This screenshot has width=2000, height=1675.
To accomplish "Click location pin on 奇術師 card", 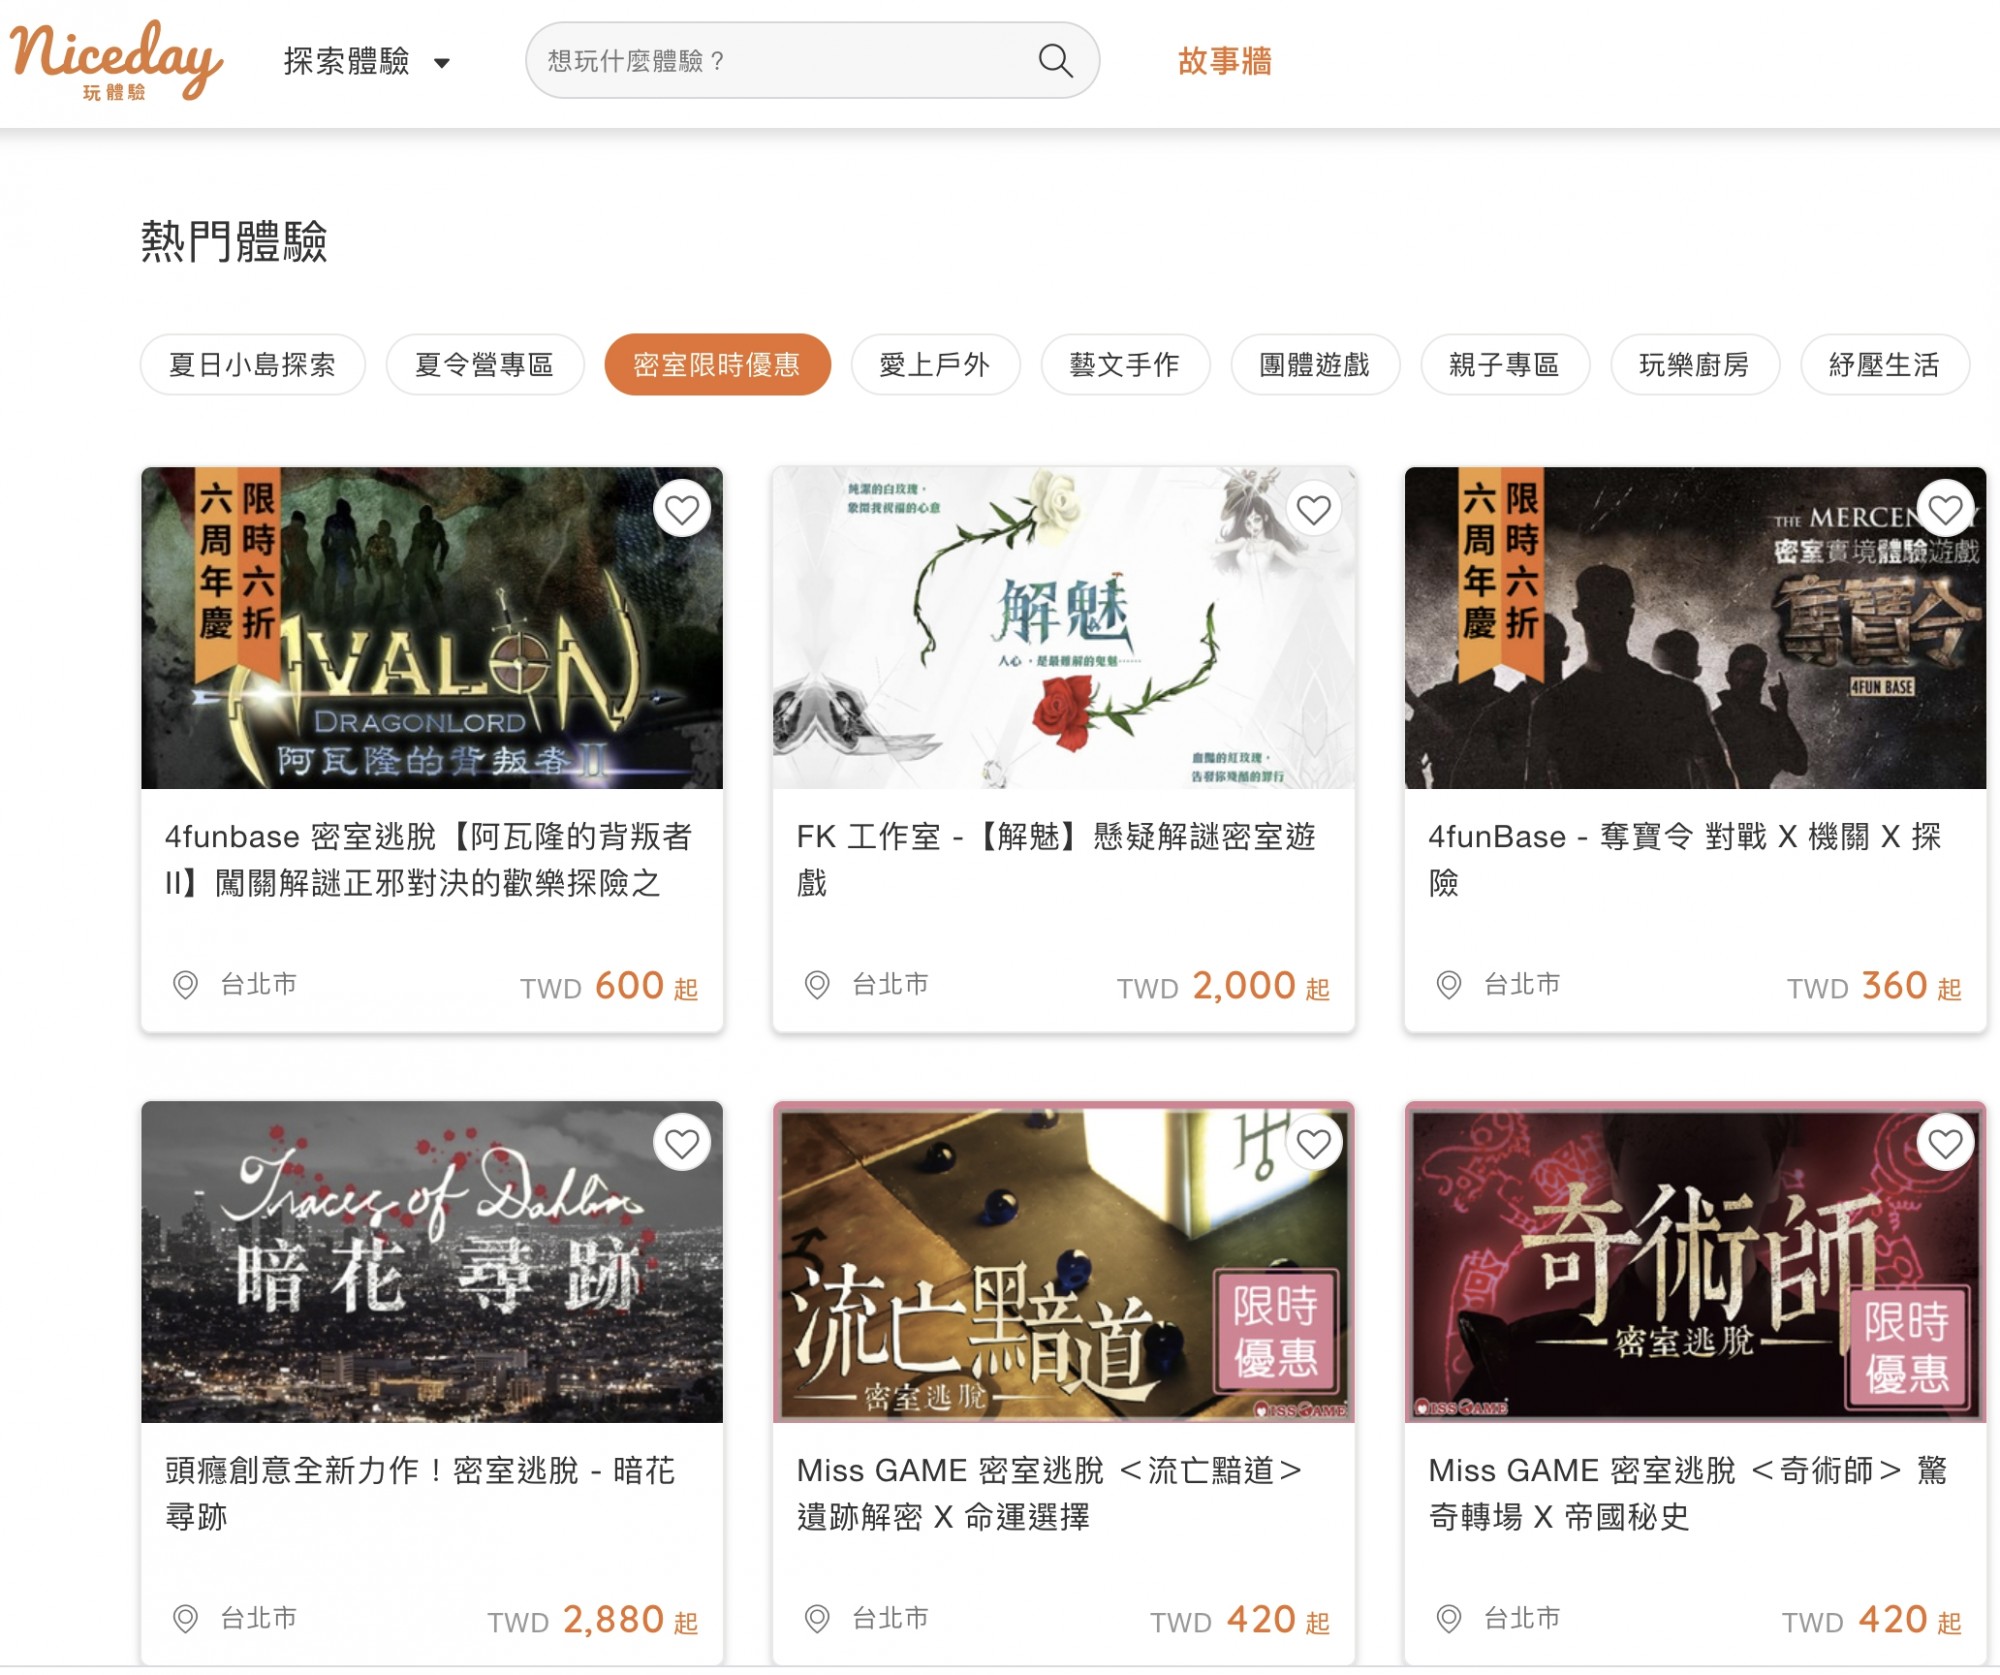I will click(1449, 1618).
